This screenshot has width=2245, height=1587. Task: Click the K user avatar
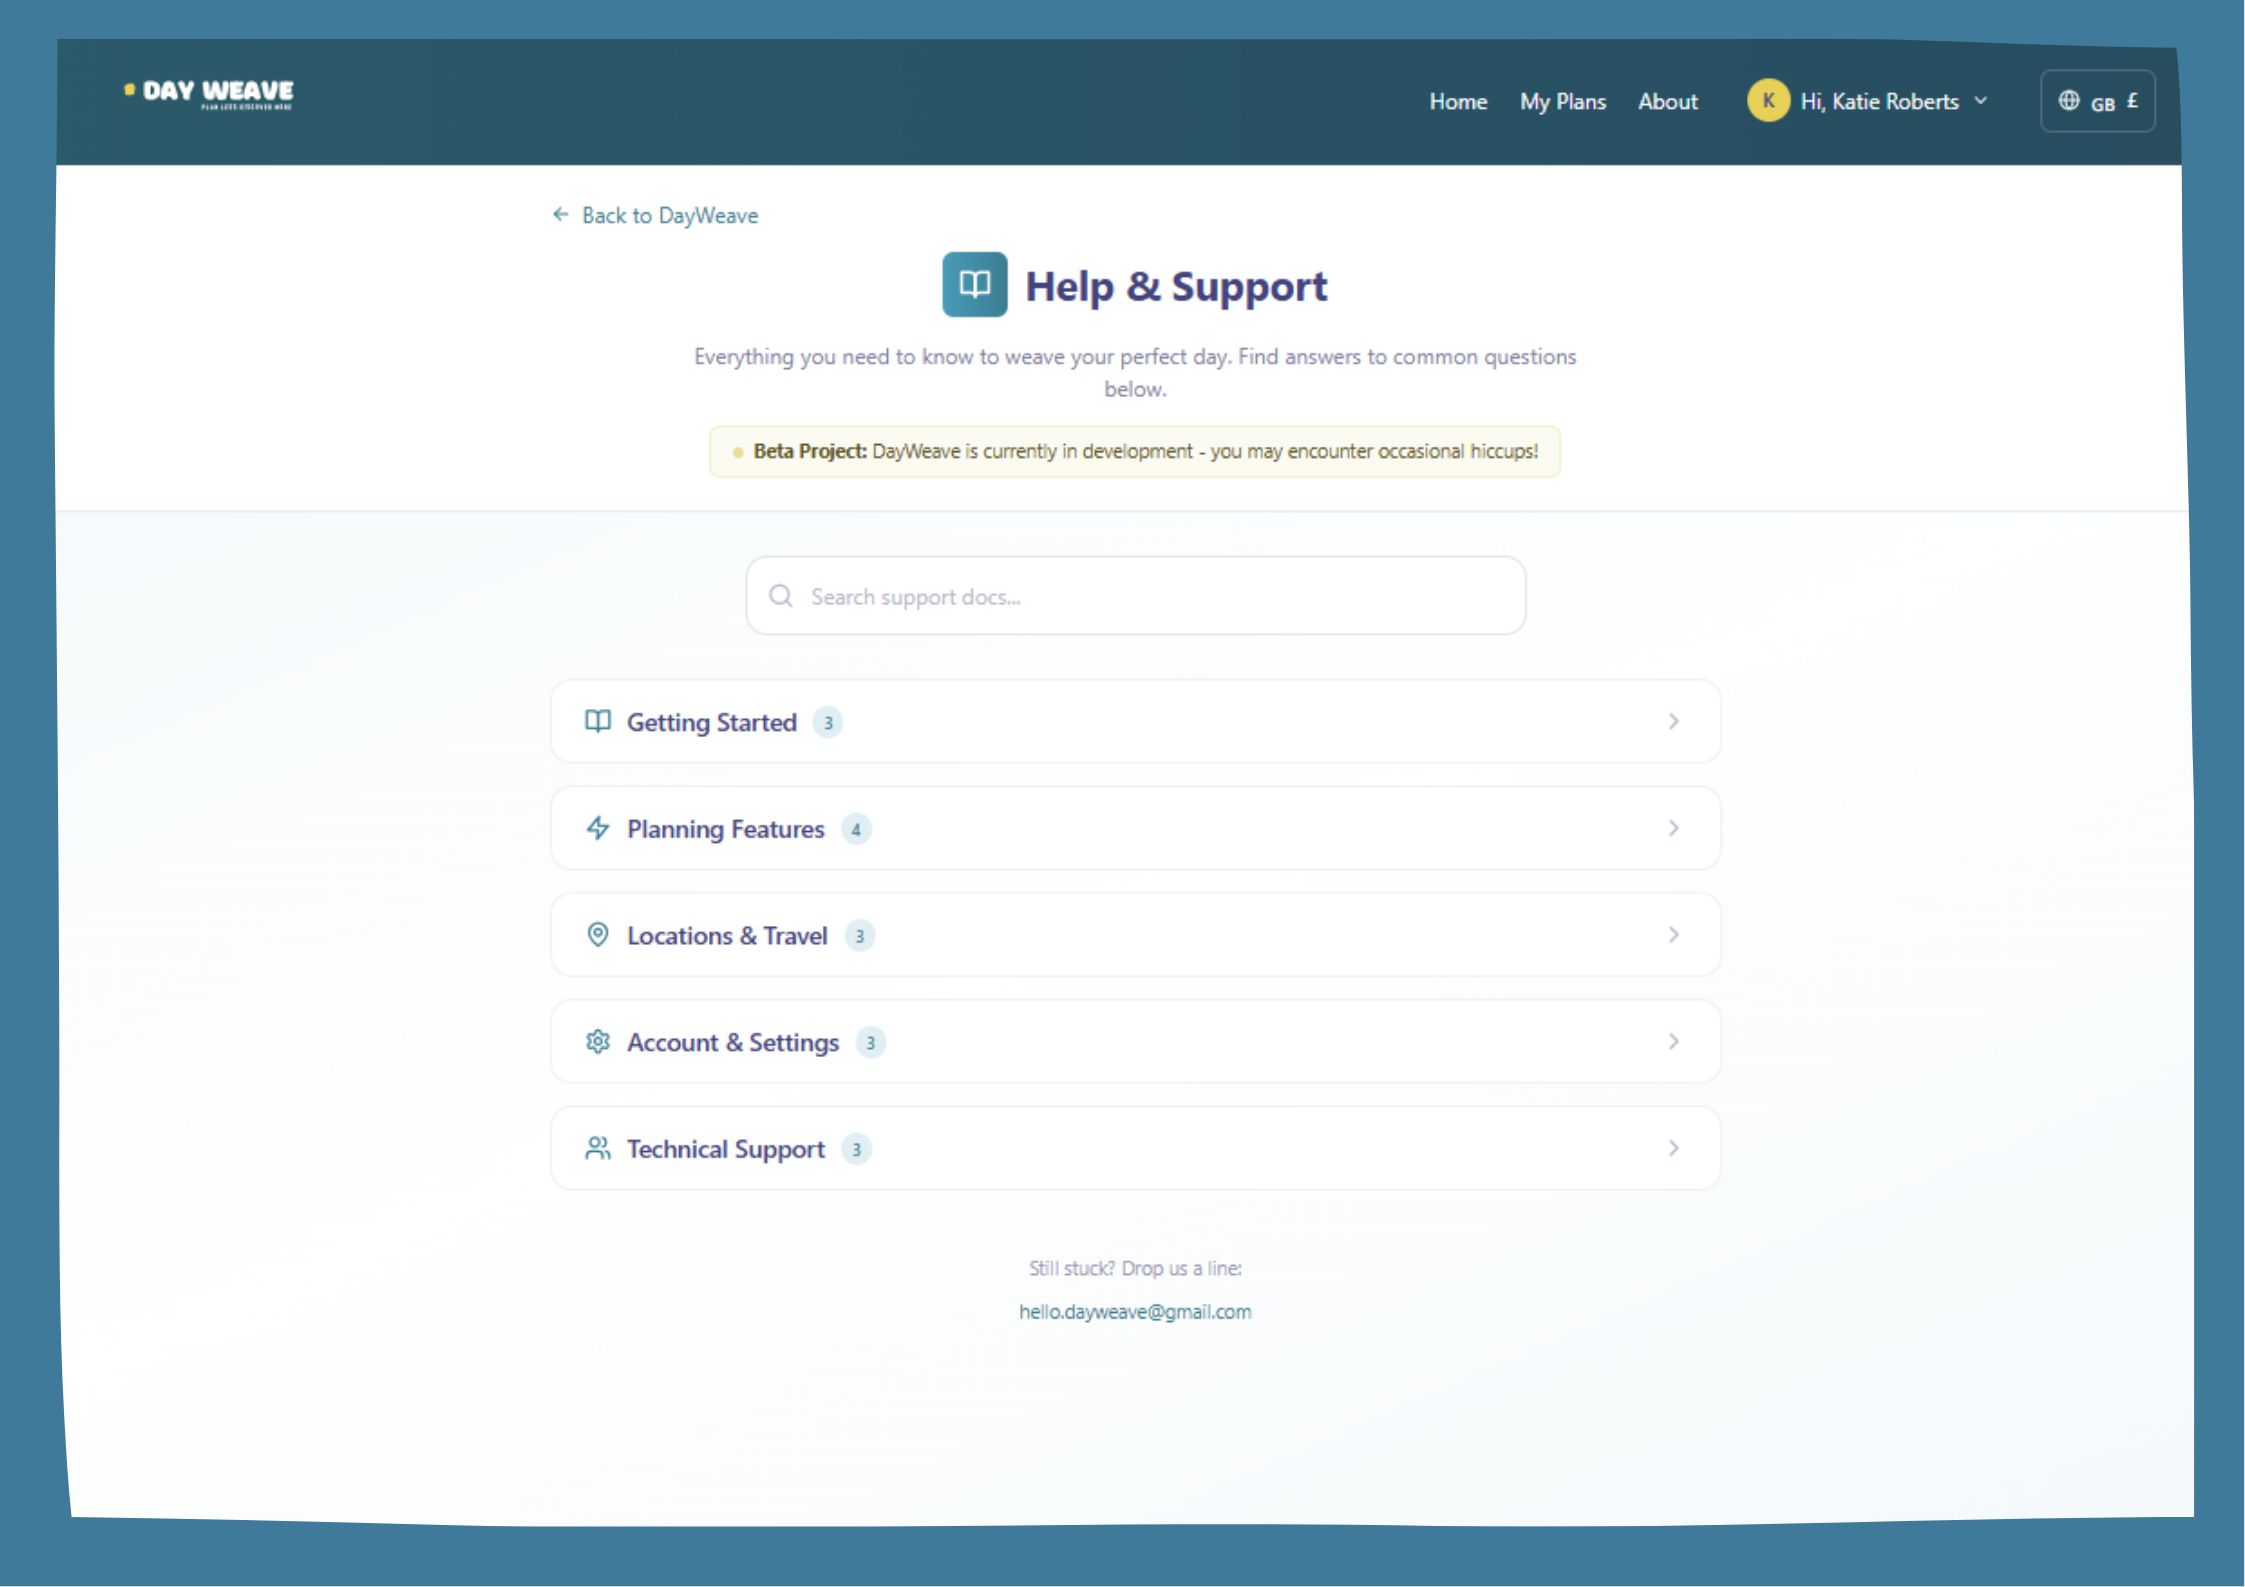1767,101
